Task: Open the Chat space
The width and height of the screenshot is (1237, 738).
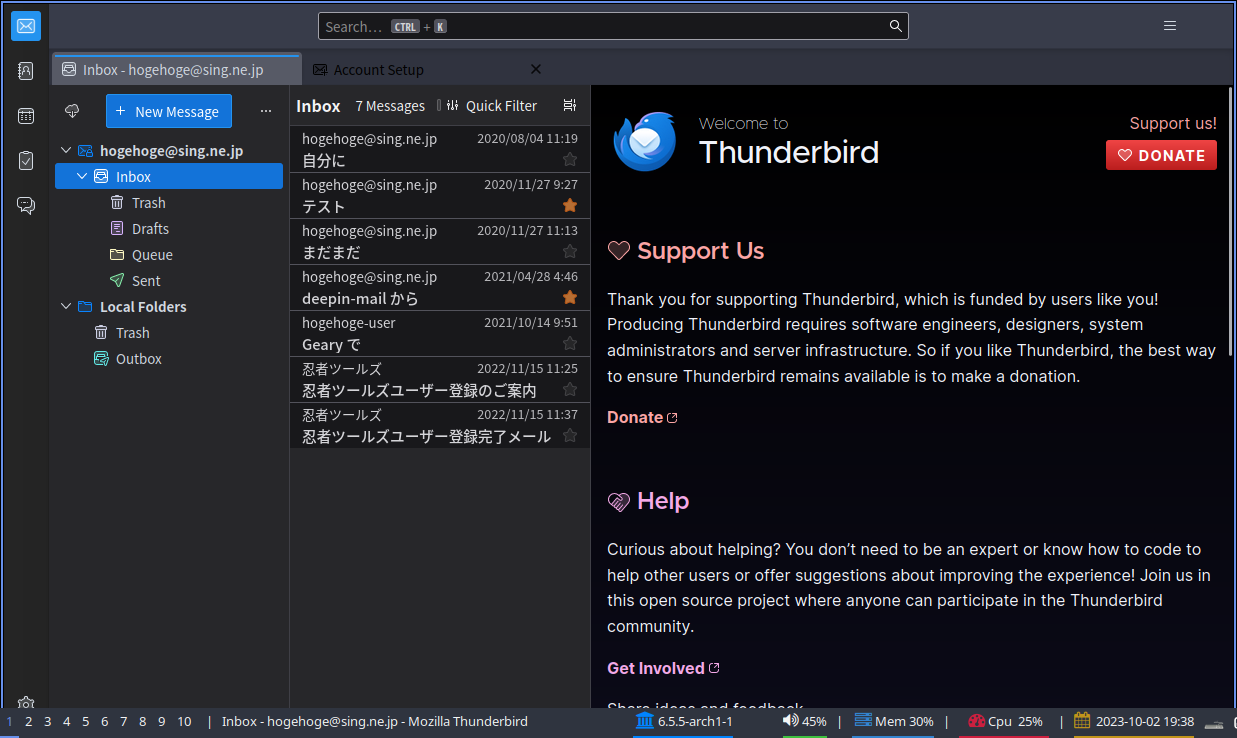Action: pyautogui.click(x=26, y=205)
